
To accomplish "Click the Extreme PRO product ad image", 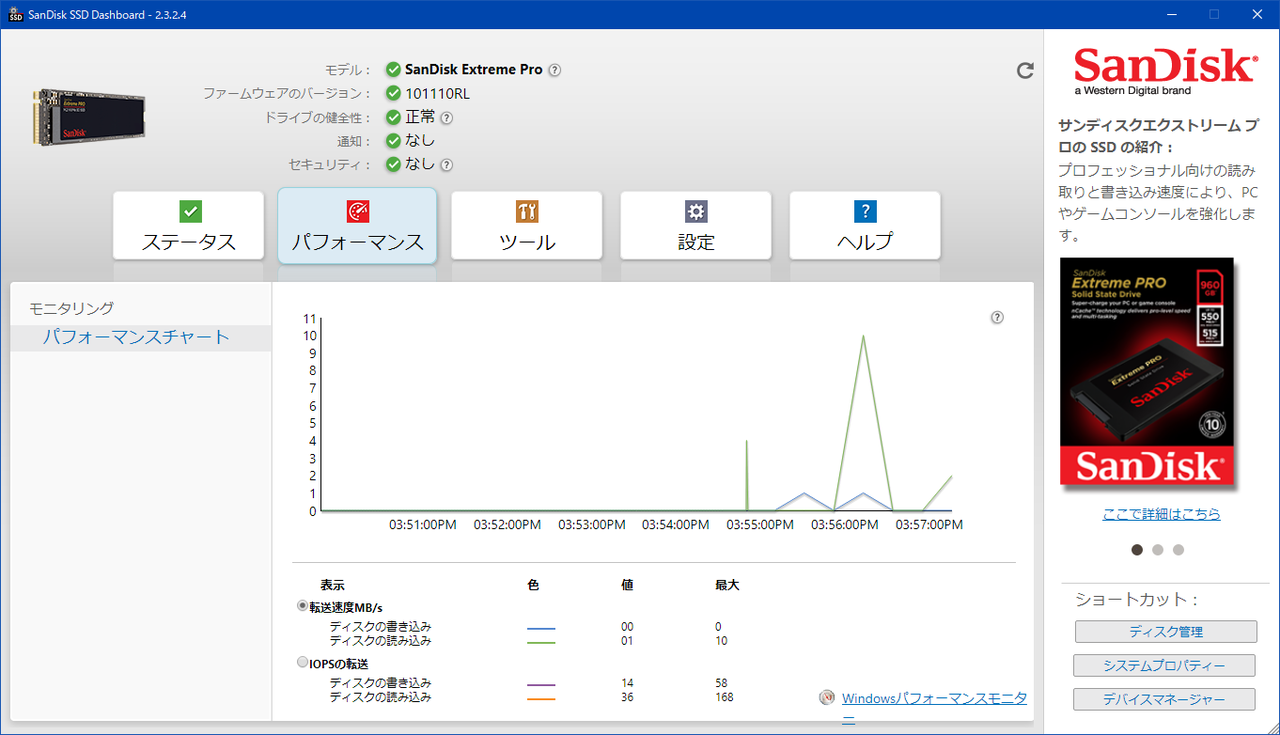I will (x=1147, y=372).
